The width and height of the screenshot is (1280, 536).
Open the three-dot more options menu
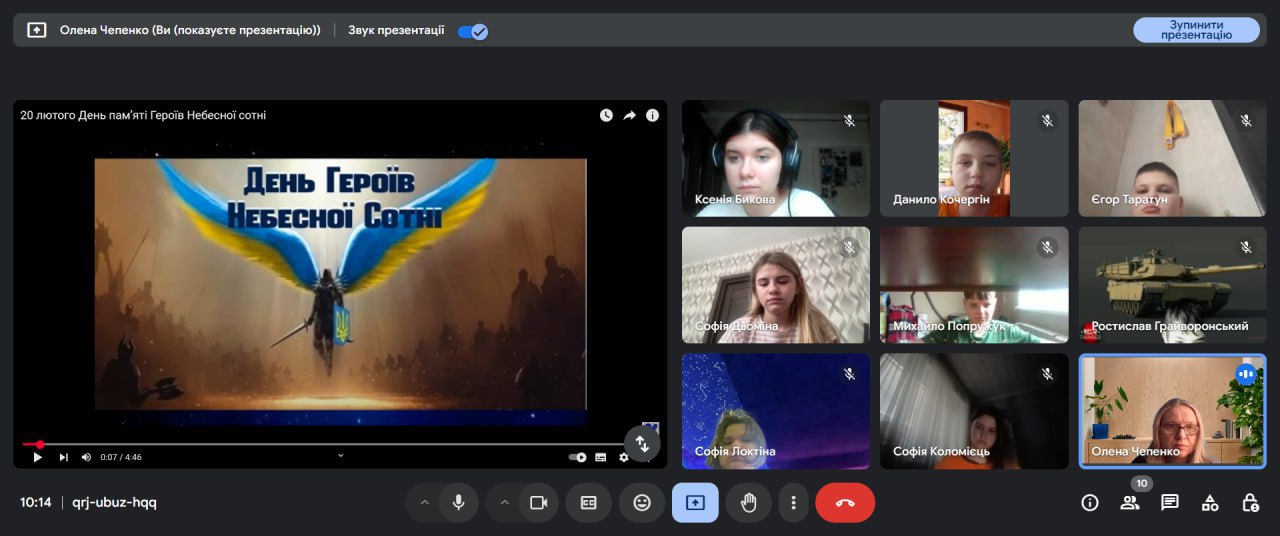[794, 503]
